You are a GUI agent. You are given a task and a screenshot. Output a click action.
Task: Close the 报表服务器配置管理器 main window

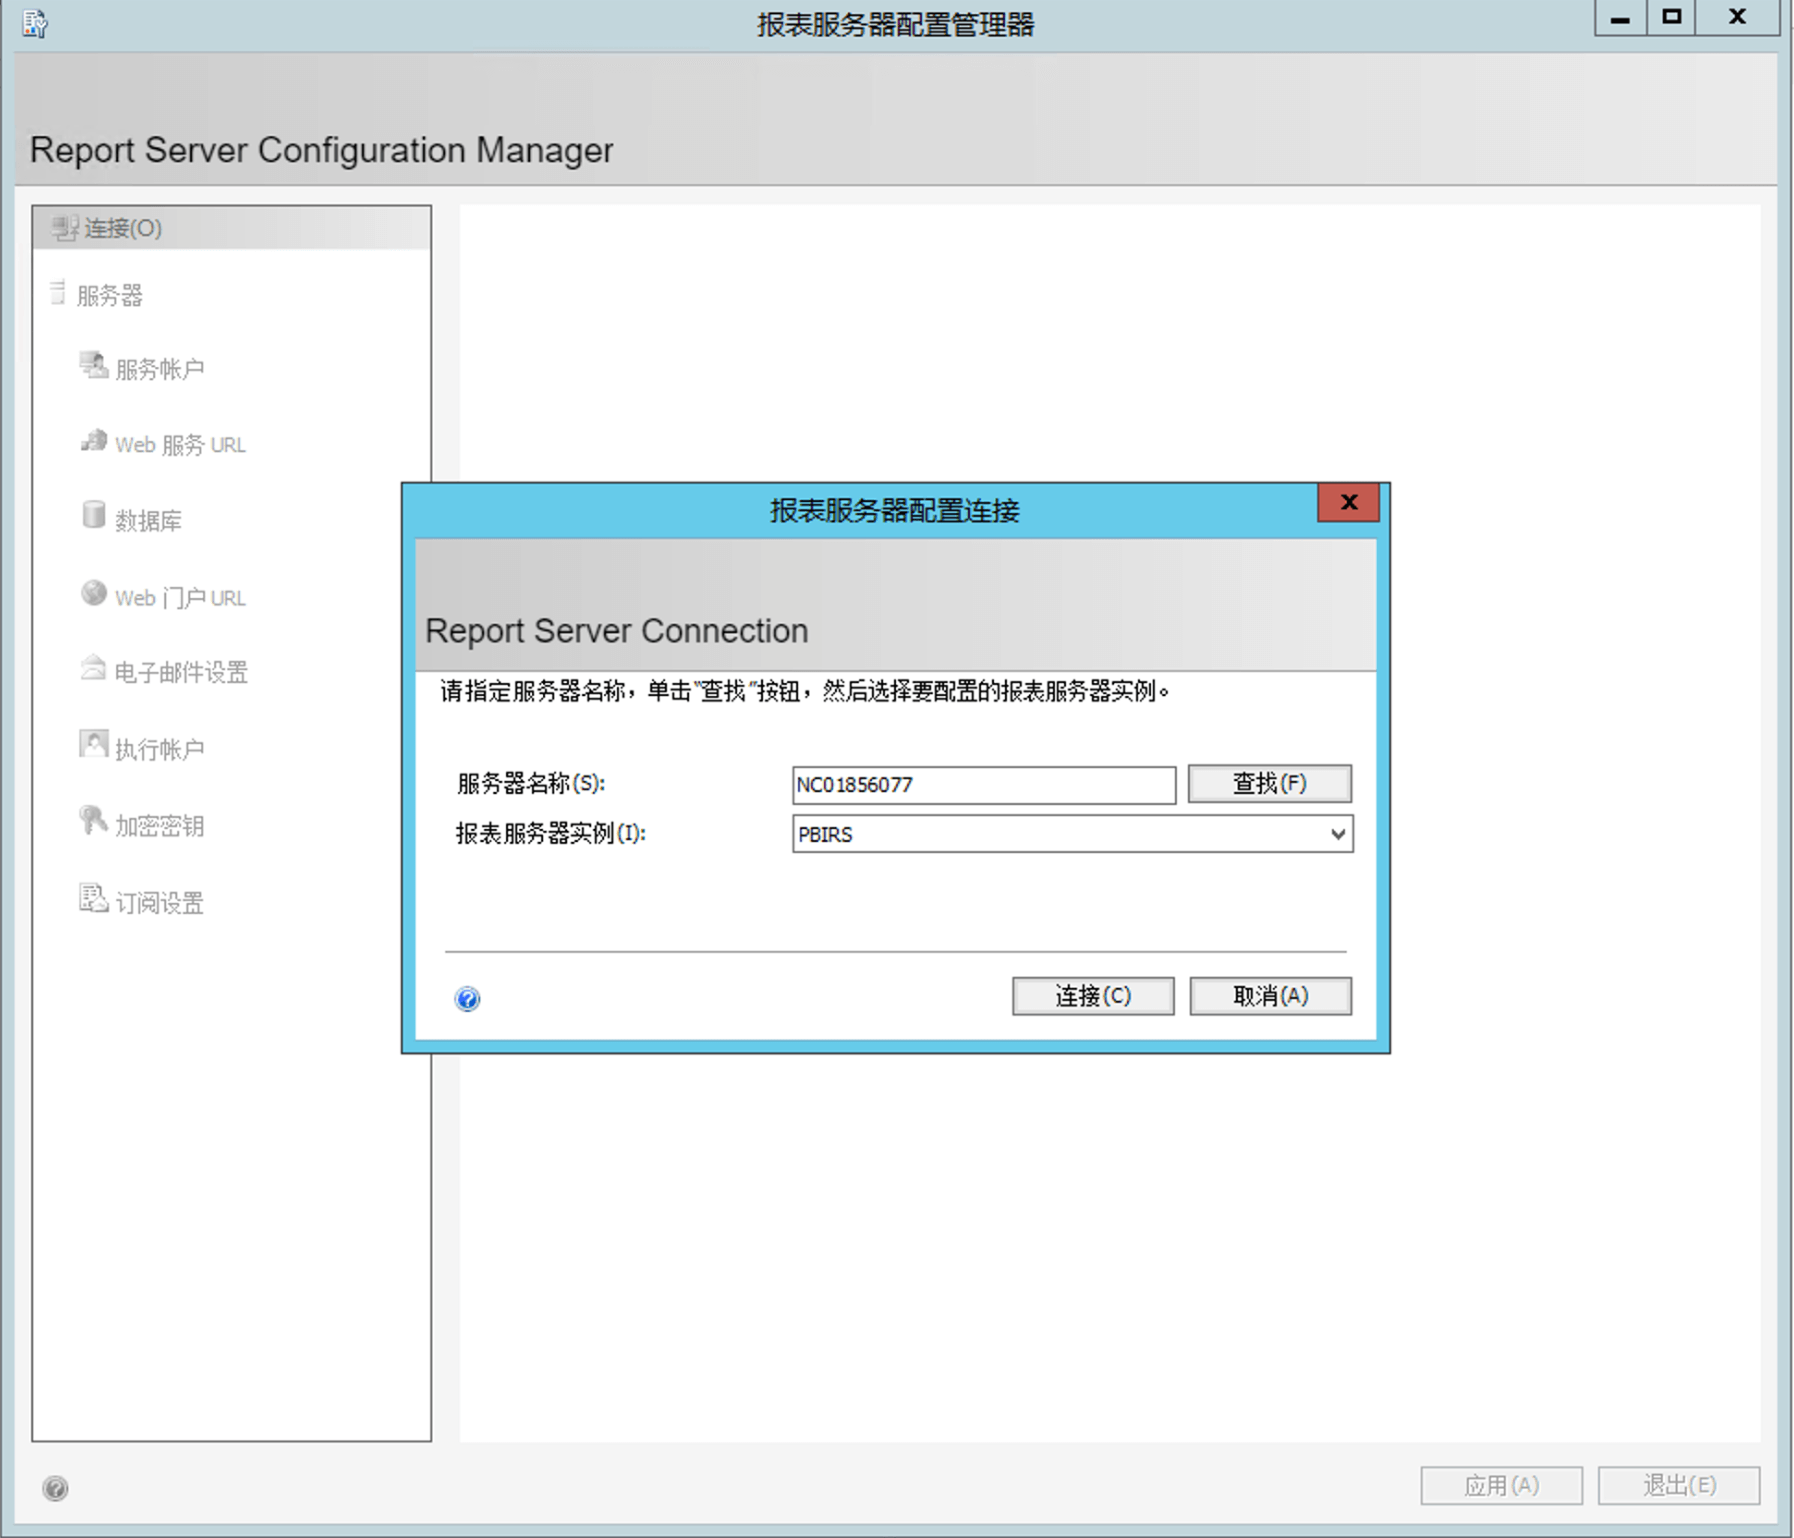[x=1738, y=18]
